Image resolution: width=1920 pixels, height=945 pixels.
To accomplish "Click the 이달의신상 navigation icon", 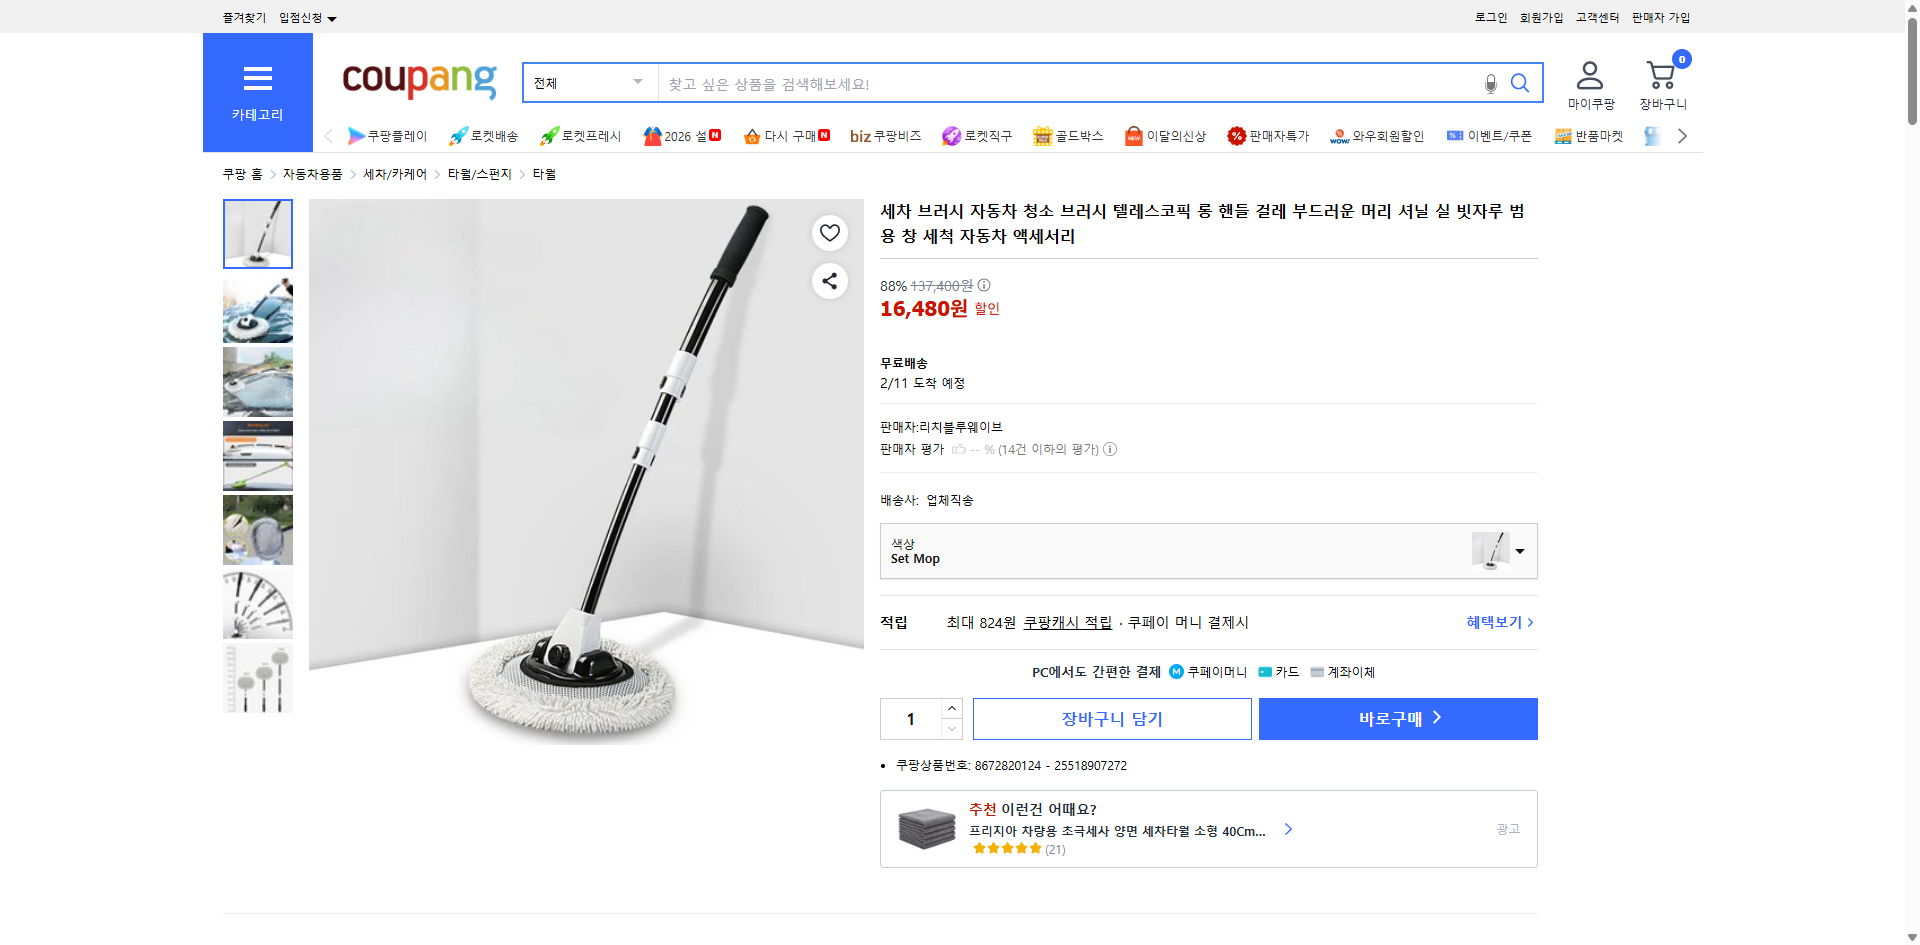I will tap(1133, 135).
